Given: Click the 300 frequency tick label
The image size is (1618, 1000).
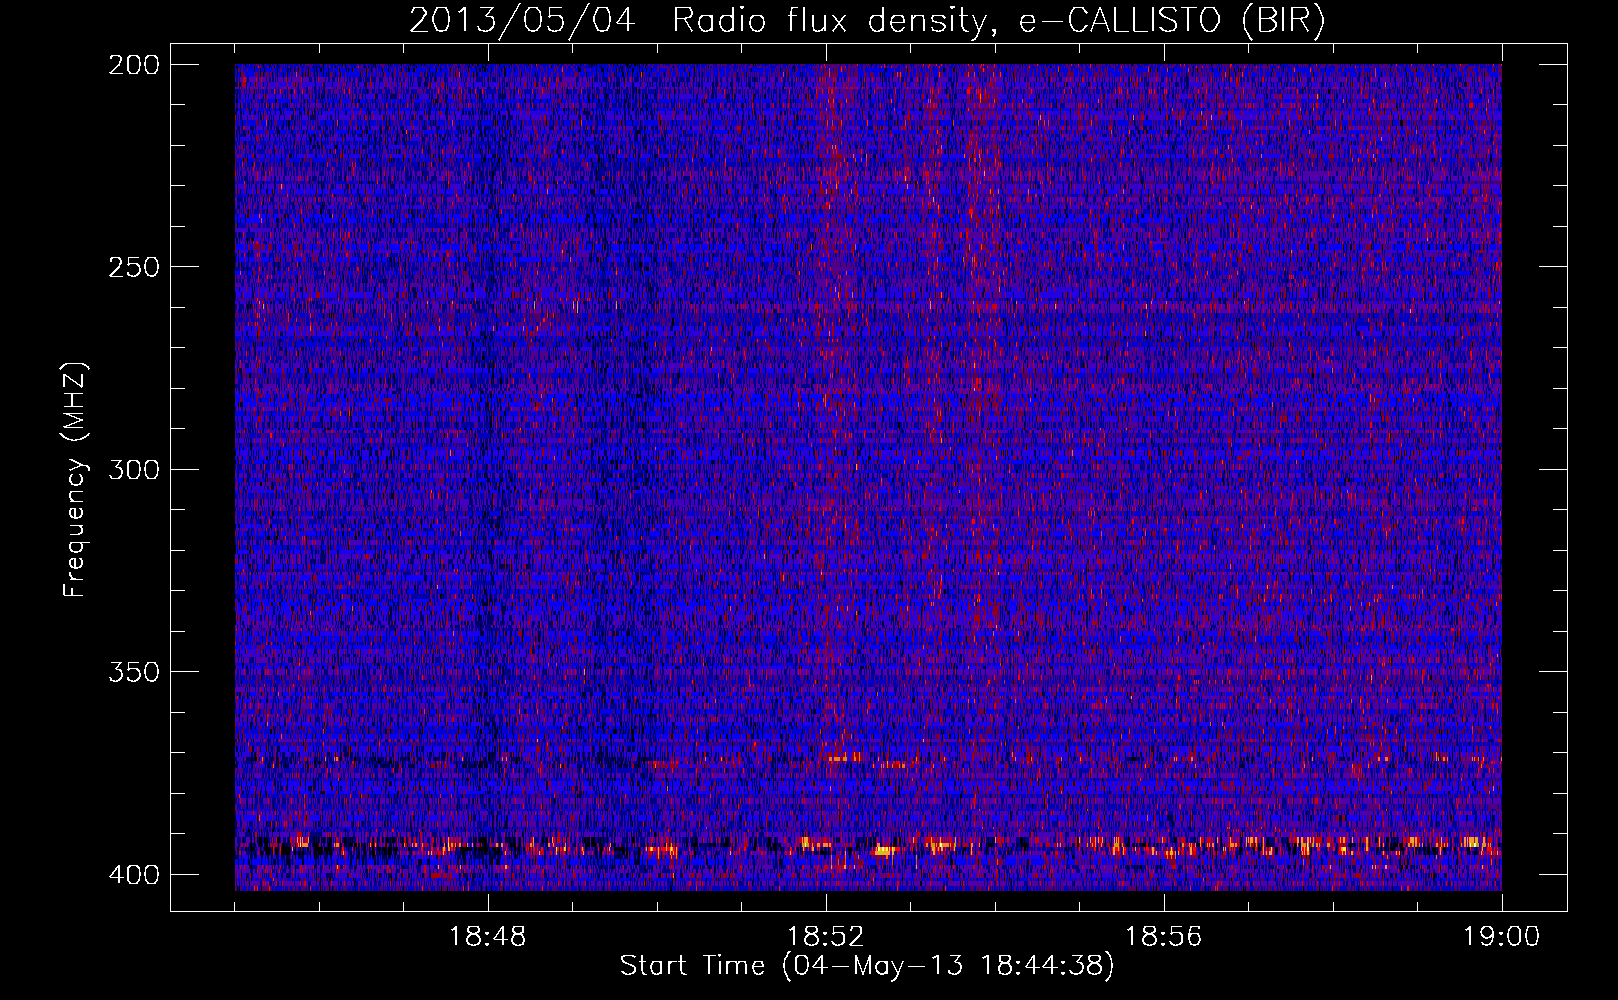Looking at the screenshot, I should [134, 470].
